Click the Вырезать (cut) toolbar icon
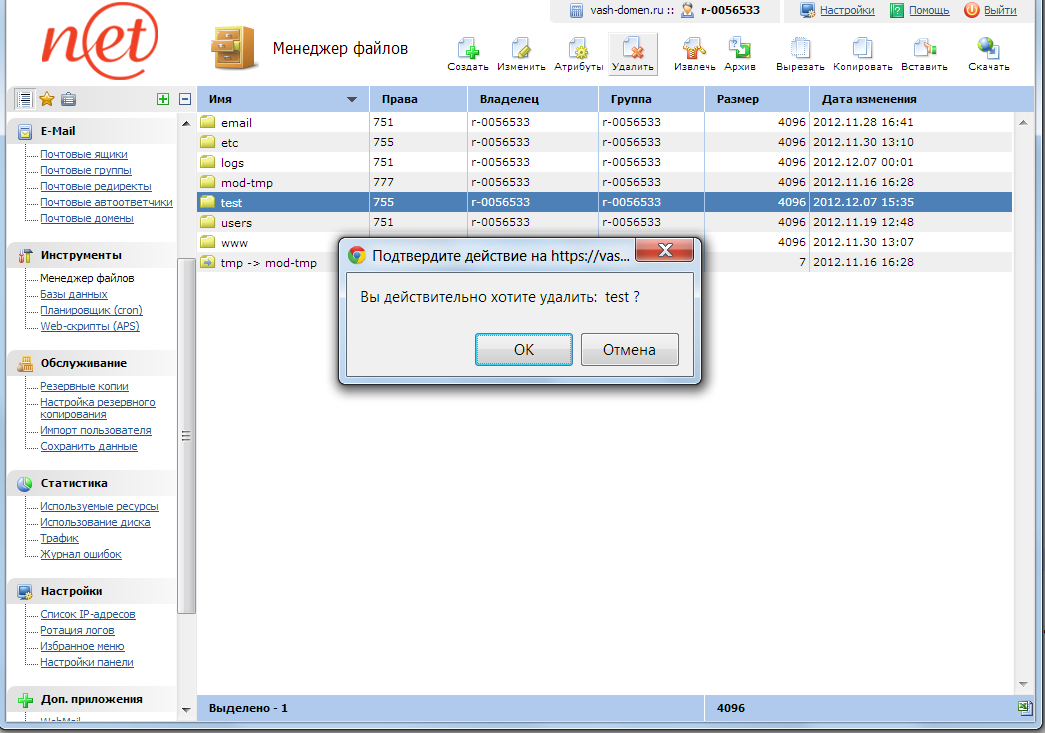Image resolution: width=1045 pixels, height=733 pixels. (x=799, y=49)
